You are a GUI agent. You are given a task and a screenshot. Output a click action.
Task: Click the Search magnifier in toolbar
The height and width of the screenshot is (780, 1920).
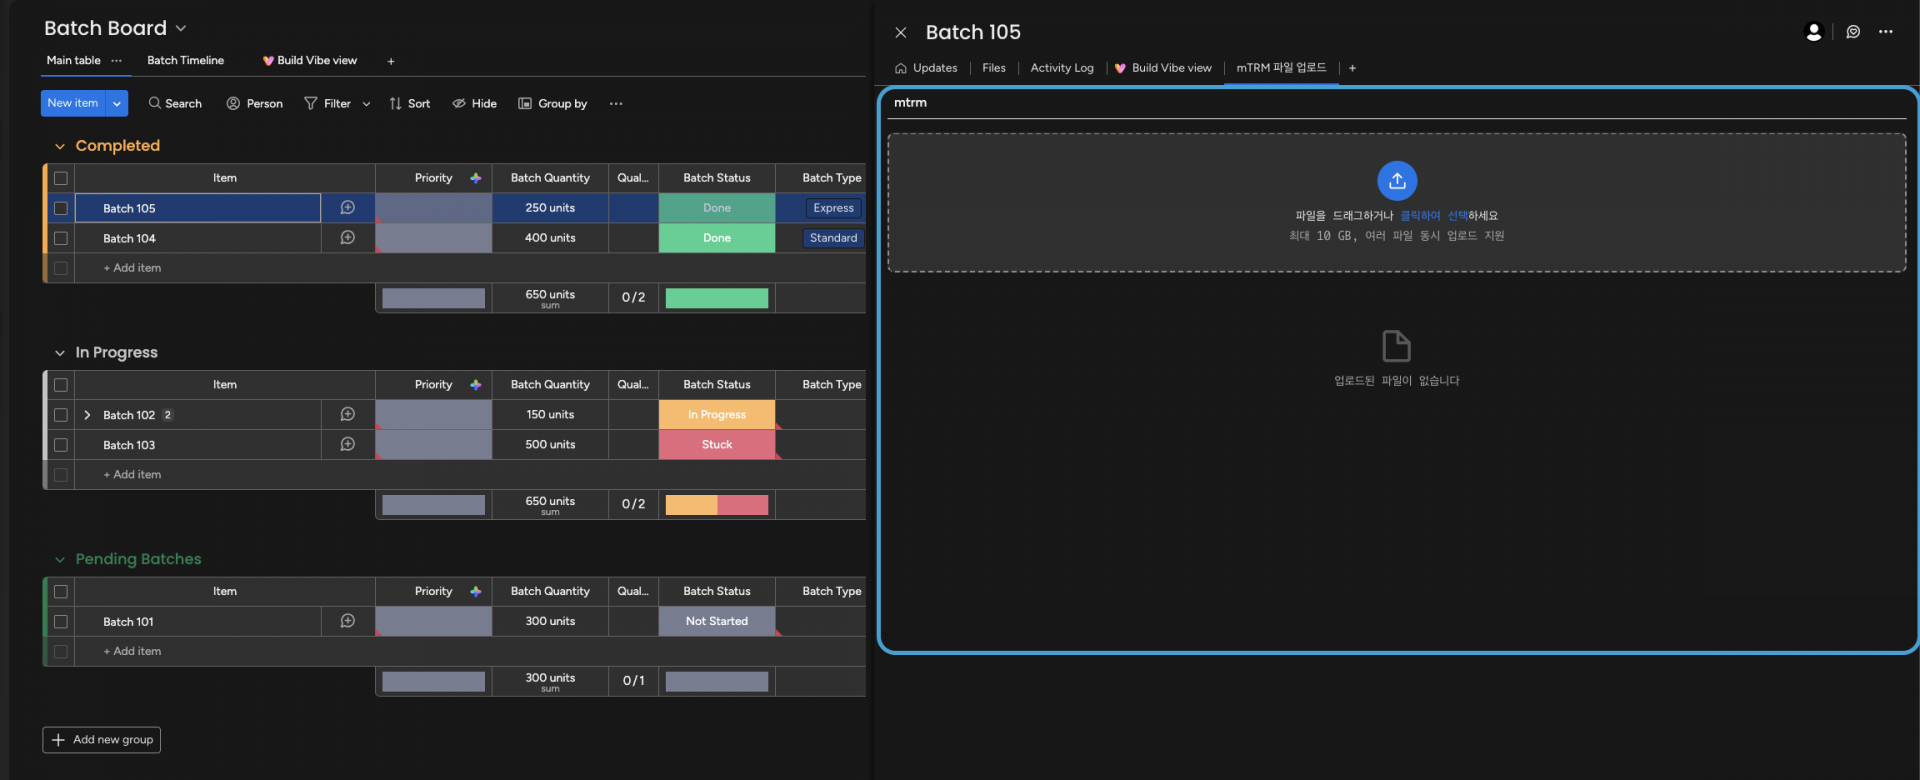[x=155, y=103]
